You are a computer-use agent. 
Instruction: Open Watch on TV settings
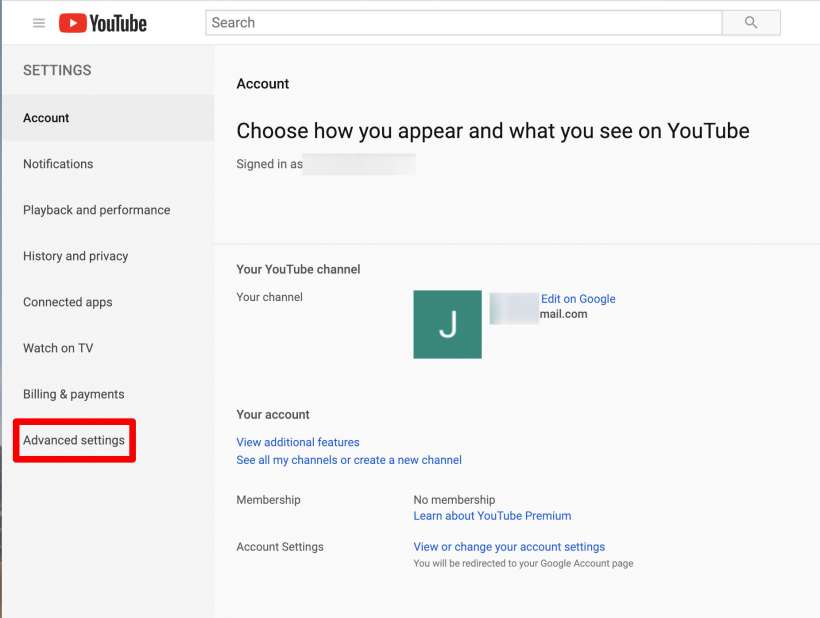point(58,348)
